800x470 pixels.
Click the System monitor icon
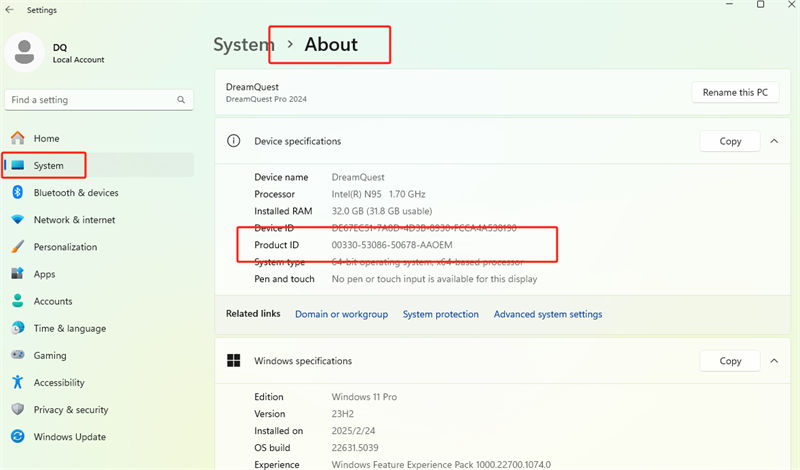point(18,165)
